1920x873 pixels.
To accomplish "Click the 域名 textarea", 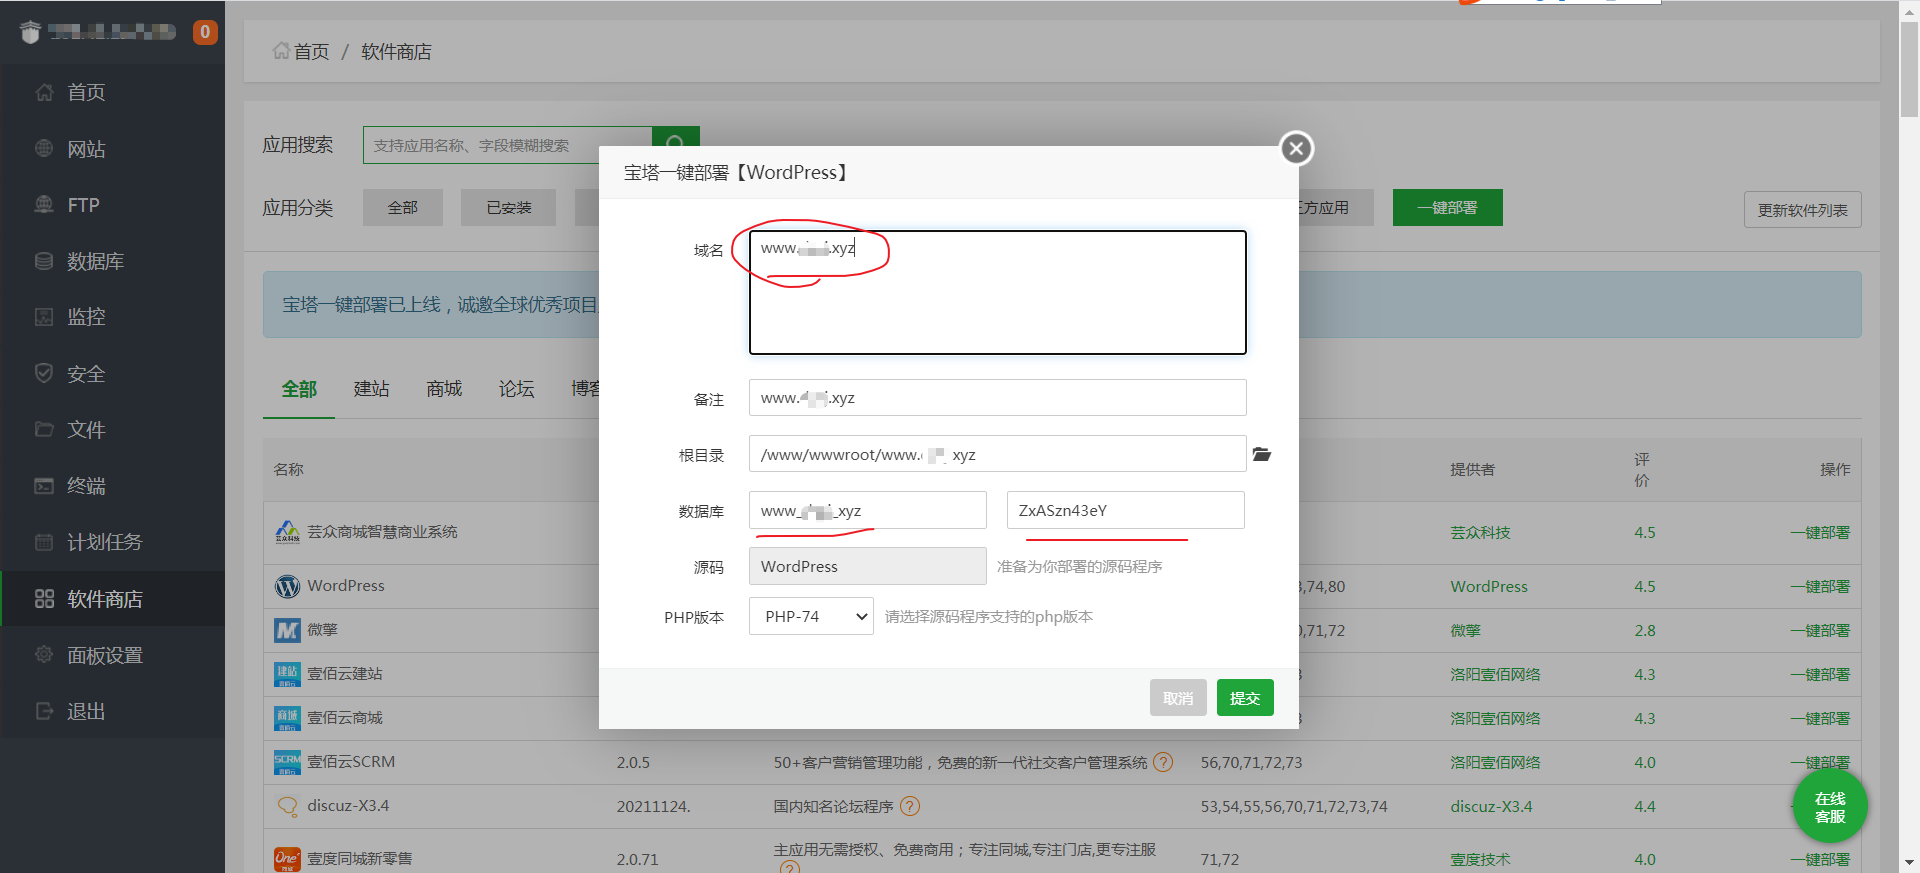I will coord(997,292).
